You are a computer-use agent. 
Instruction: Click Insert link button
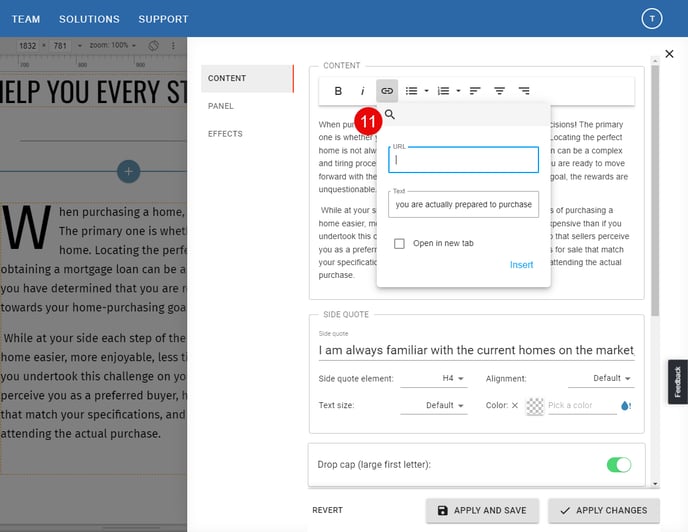tap(521, 265)
